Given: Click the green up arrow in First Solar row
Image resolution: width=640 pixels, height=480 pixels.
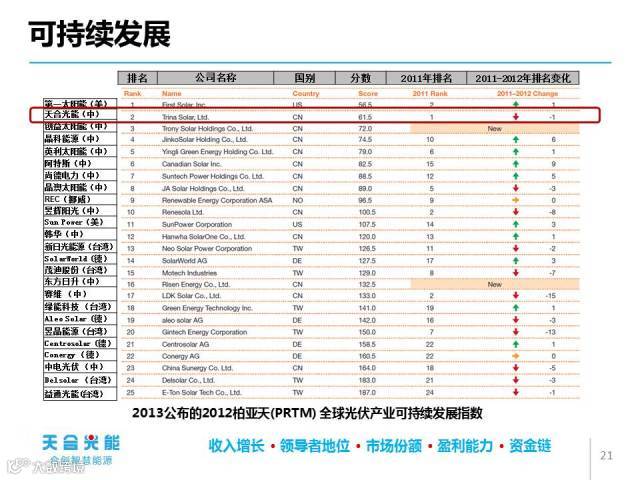Looking at the screenshot, I should click(516, 104).
